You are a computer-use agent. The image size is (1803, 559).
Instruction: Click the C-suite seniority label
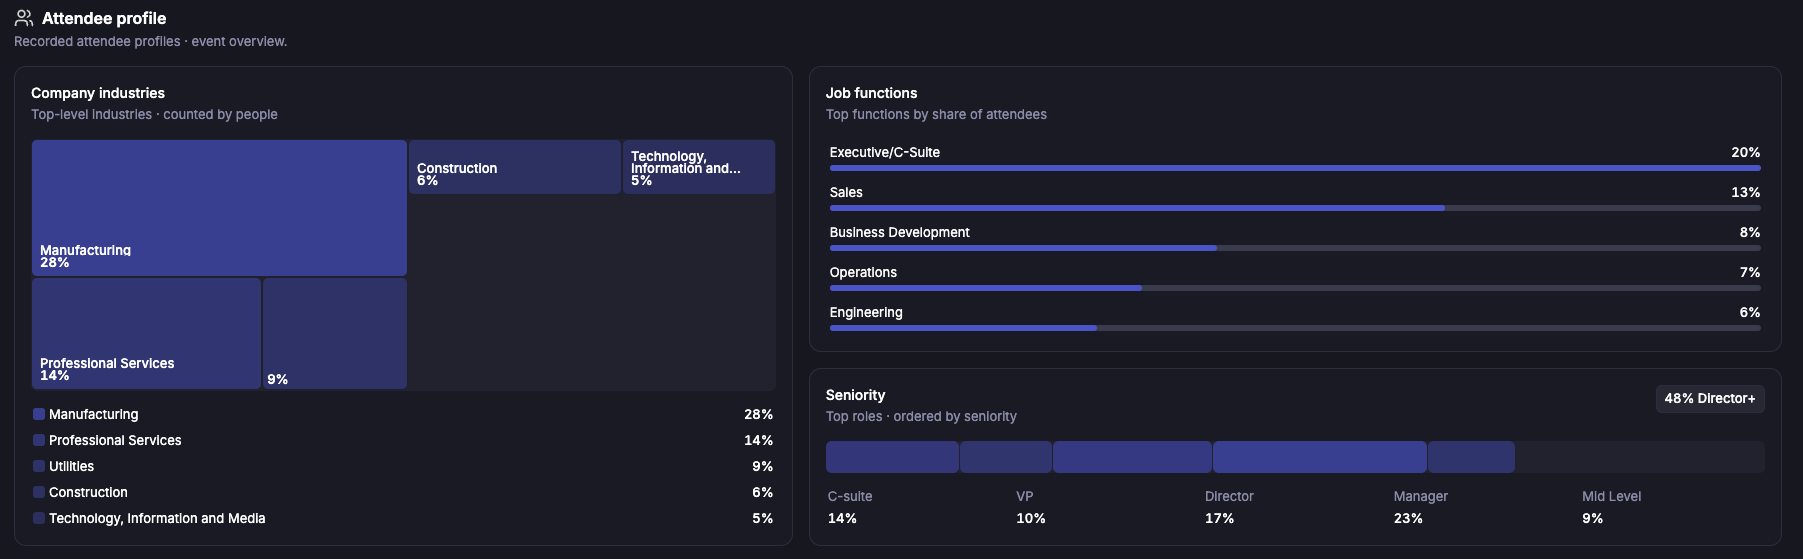850,496
